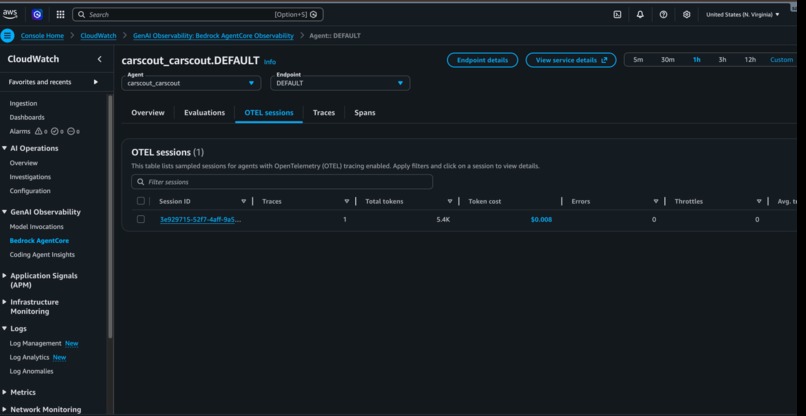Screen dimensions: 806x416
Task: Click the OK checkmark alarm icon
Action: [54, 132]
